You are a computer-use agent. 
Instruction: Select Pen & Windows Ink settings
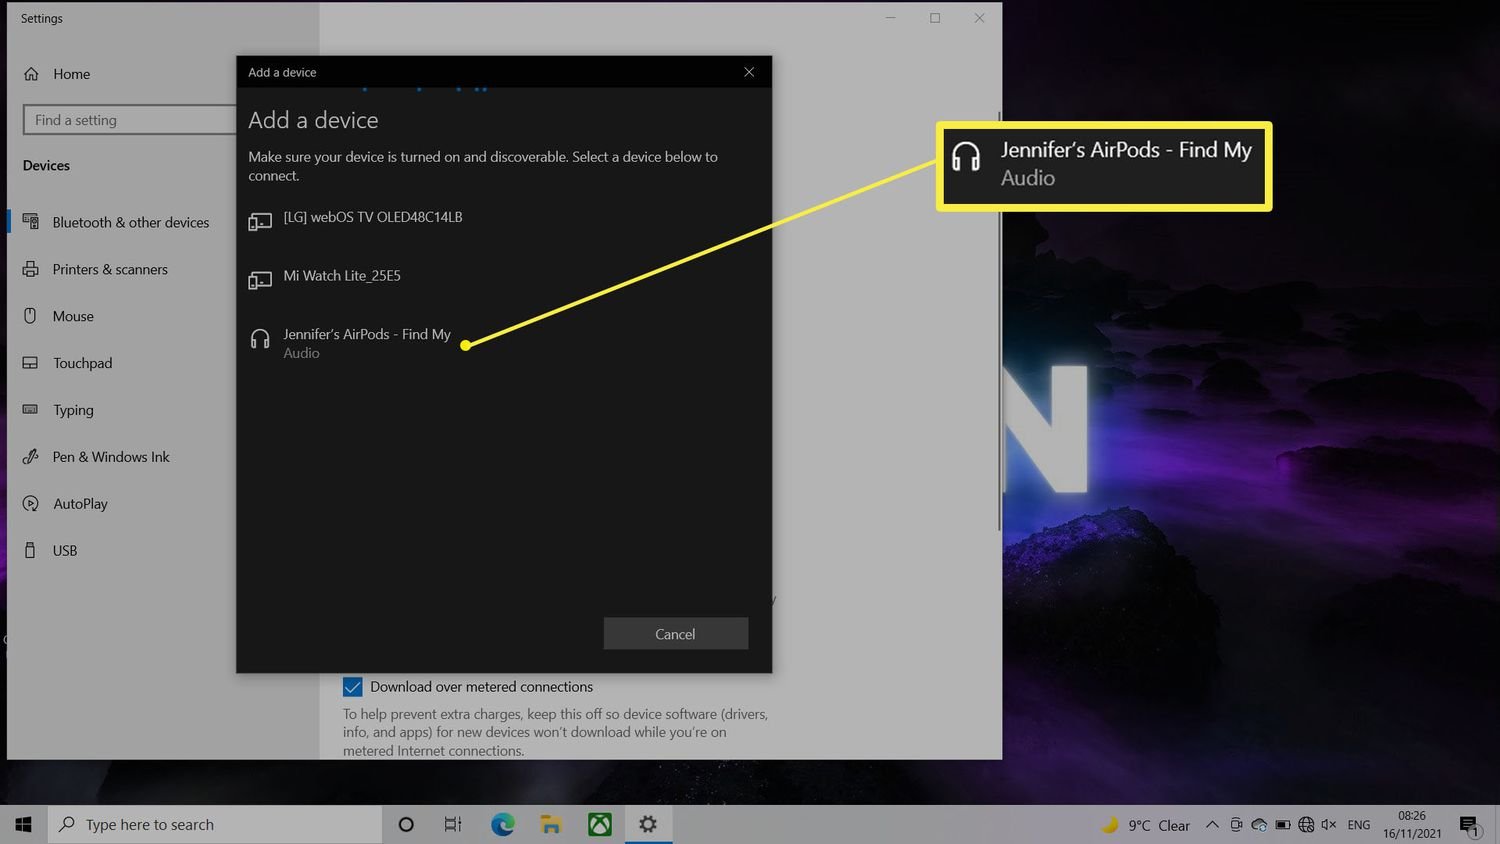(x=111, y=457)
